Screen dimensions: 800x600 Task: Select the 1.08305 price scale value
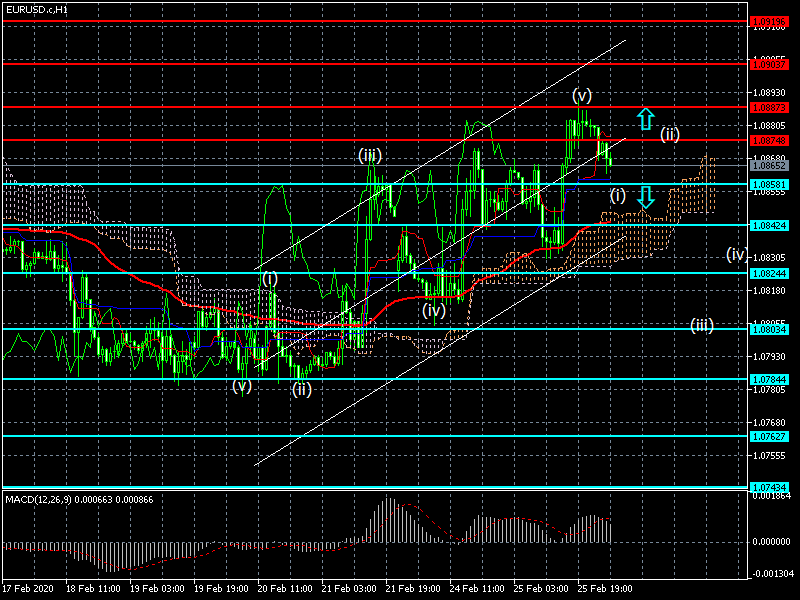[769, 258]
